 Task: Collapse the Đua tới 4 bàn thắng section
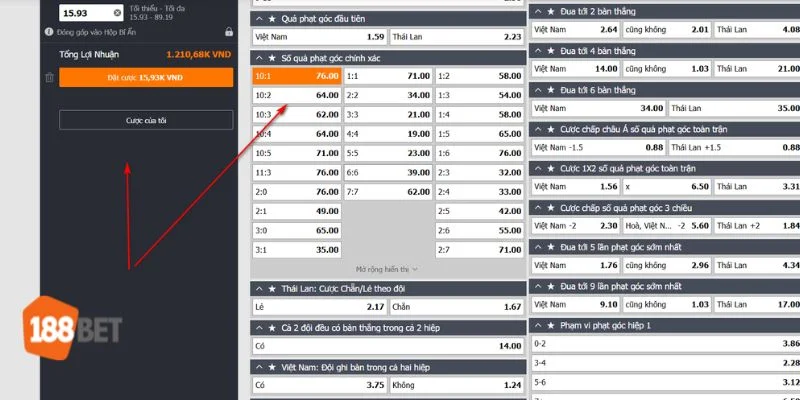pos(538,50)
